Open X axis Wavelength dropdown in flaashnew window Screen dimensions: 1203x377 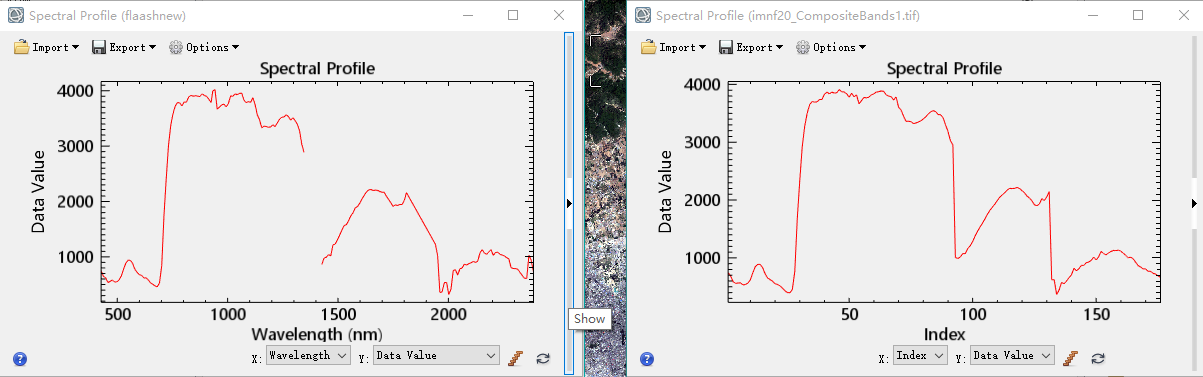tap(308, 355)
